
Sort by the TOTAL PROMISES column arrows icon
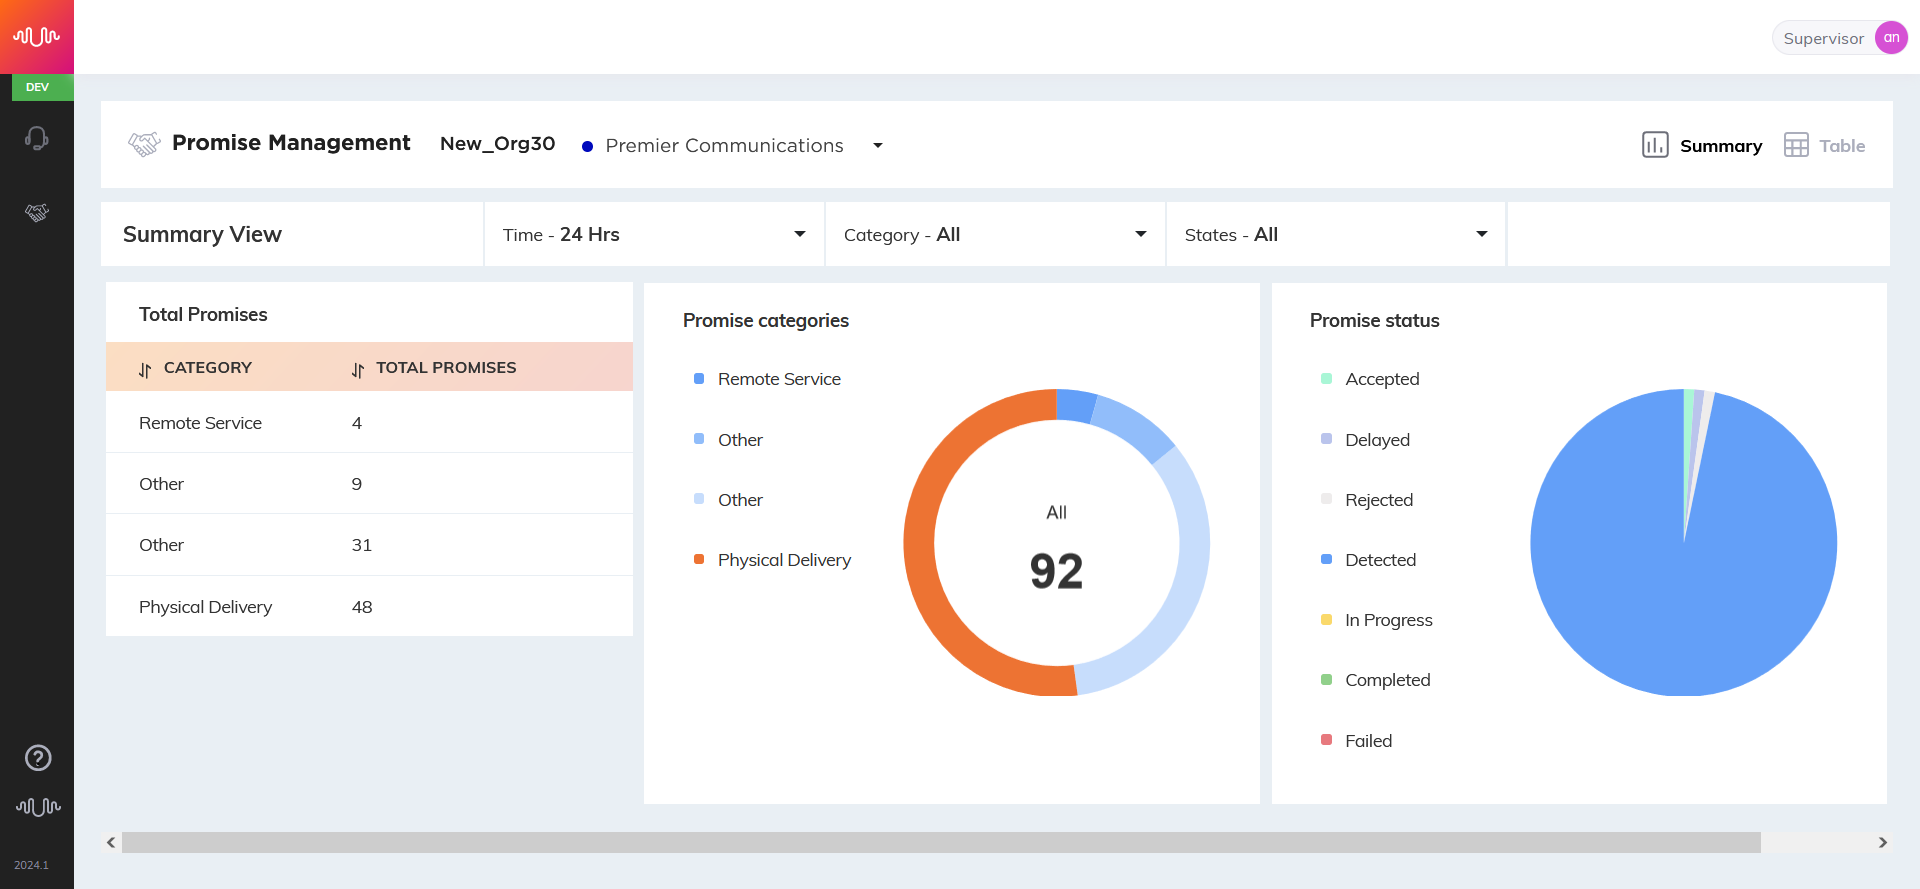click(x=358, y=370)
